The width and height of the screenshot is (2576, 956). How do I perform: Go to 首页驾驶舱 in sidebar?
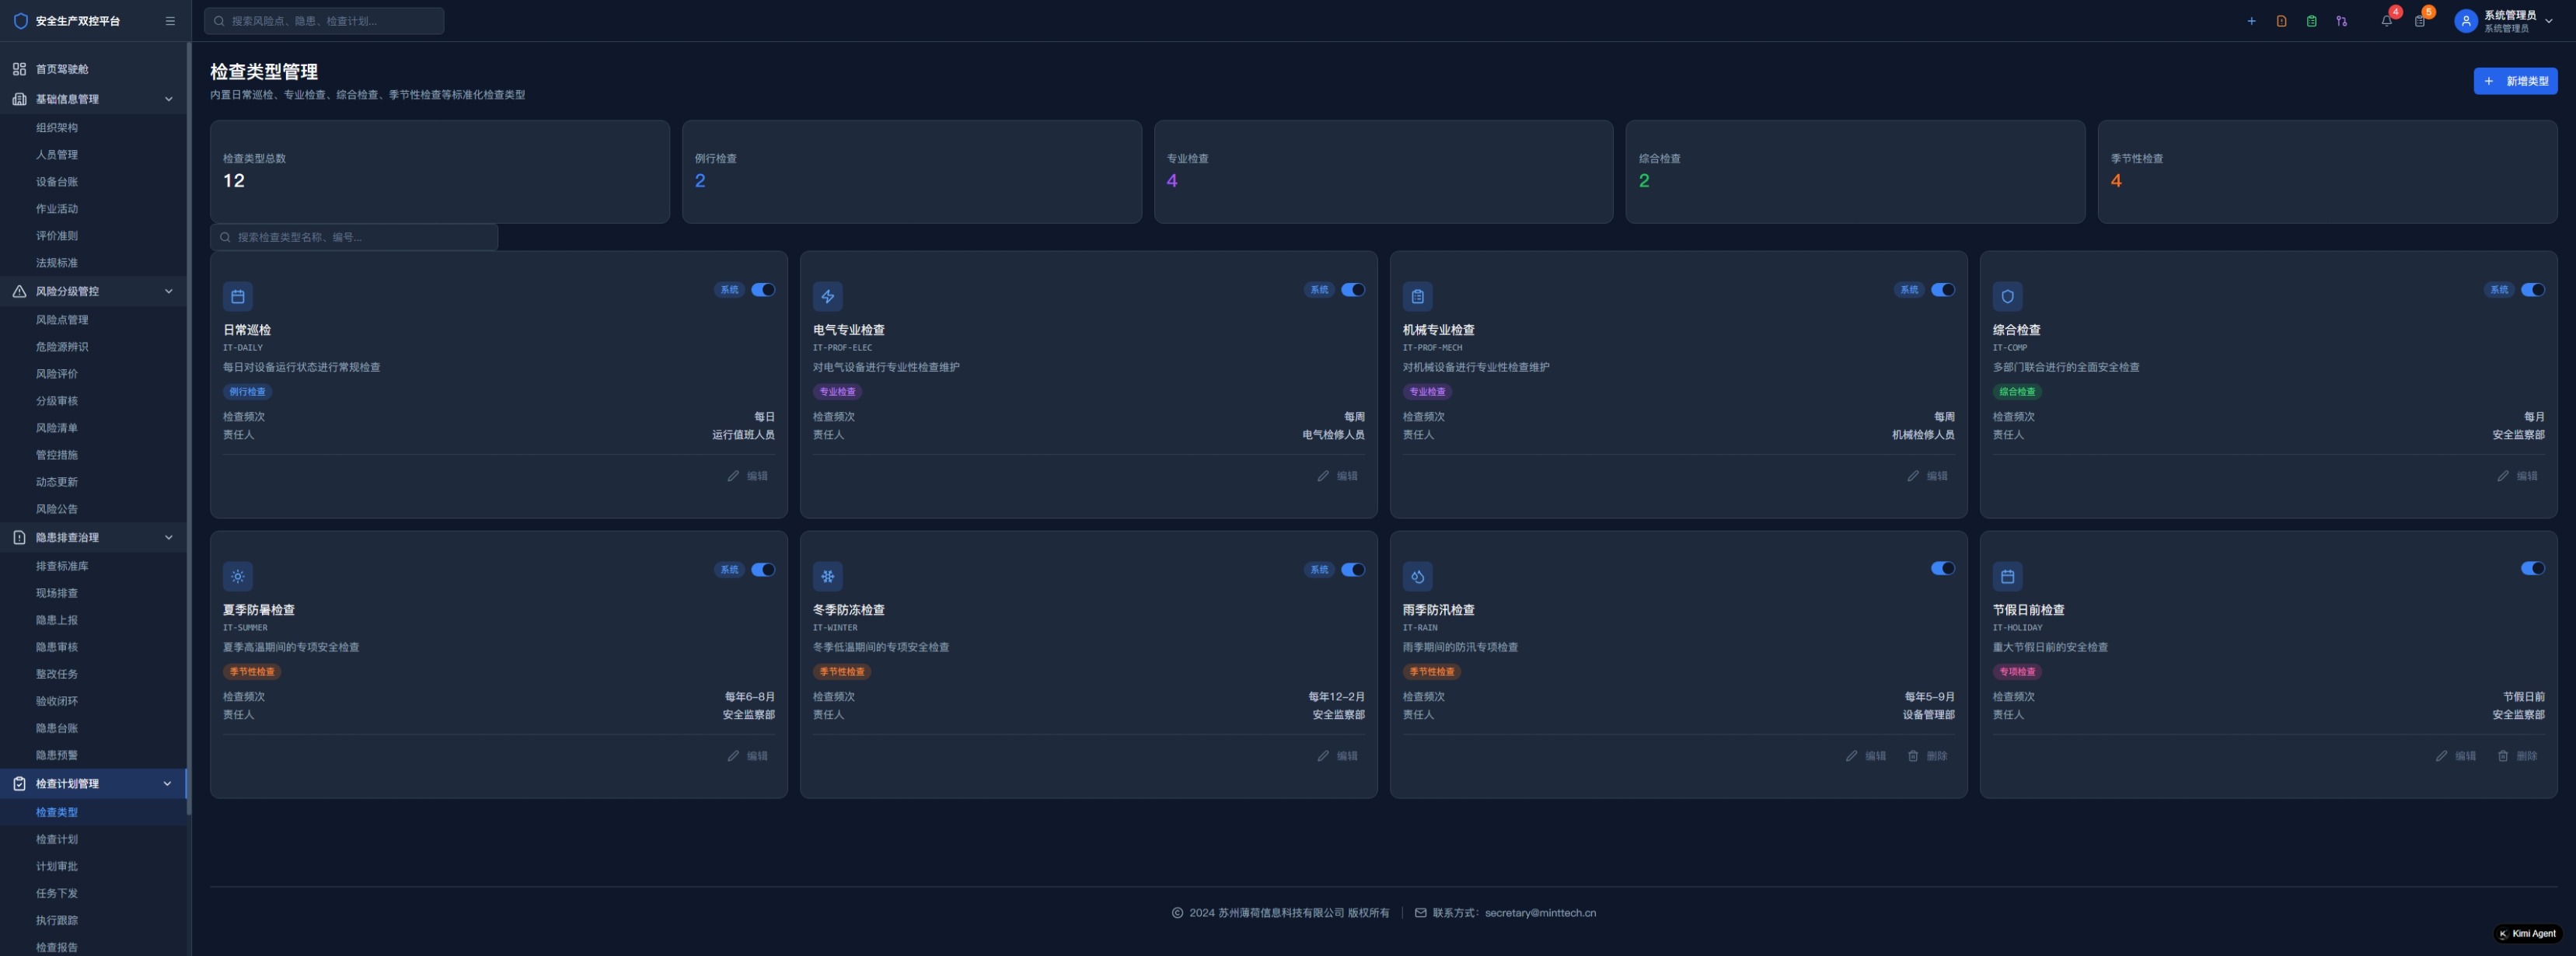pos(62,69)
